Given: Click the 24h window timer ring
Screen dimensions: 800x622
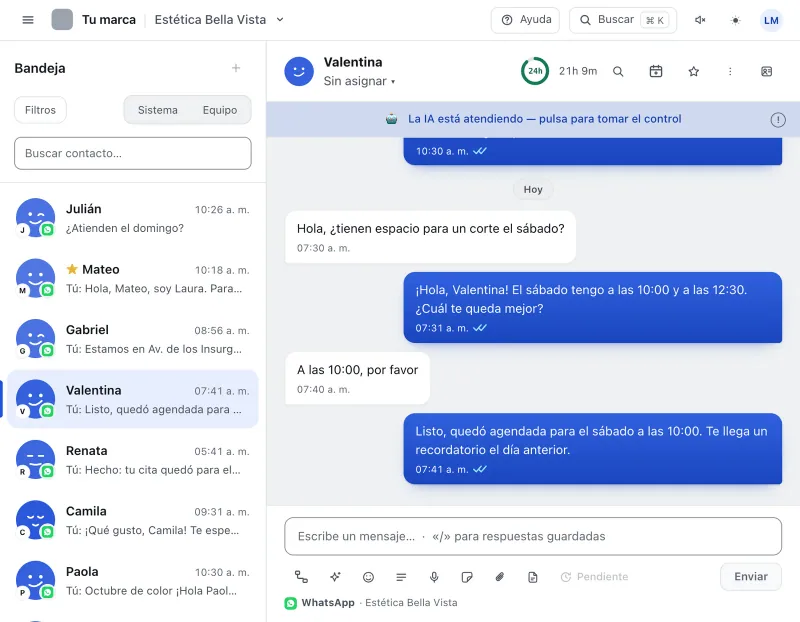Looking at the screenshot, I should pyautogui.click(x=535, y=71).
